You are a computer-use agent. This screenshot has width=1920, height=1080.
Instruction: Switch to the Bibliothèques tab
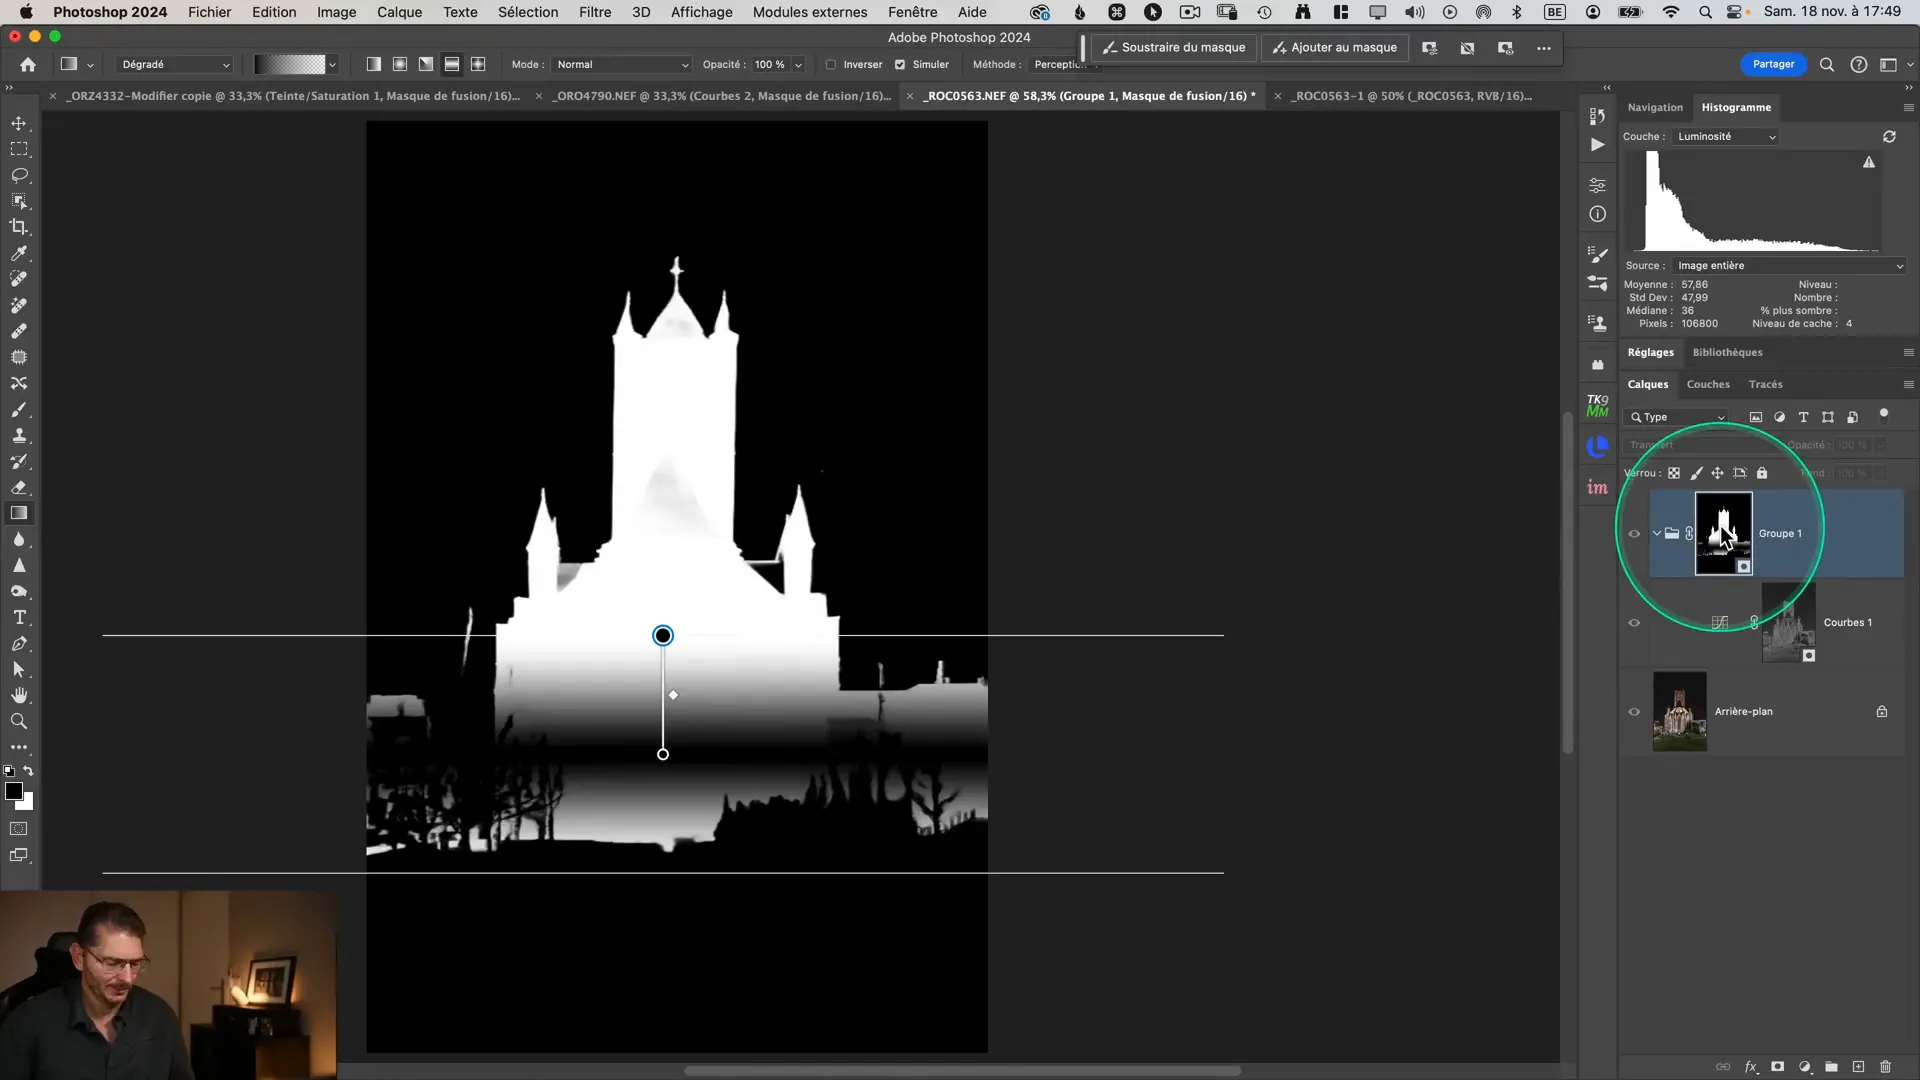[1727, 352]
